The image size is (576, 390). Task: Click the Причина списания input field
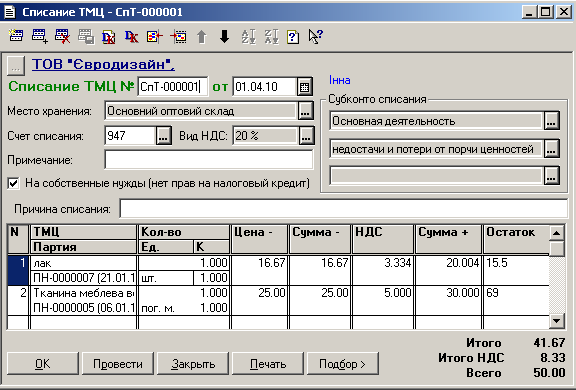point(344,209)
